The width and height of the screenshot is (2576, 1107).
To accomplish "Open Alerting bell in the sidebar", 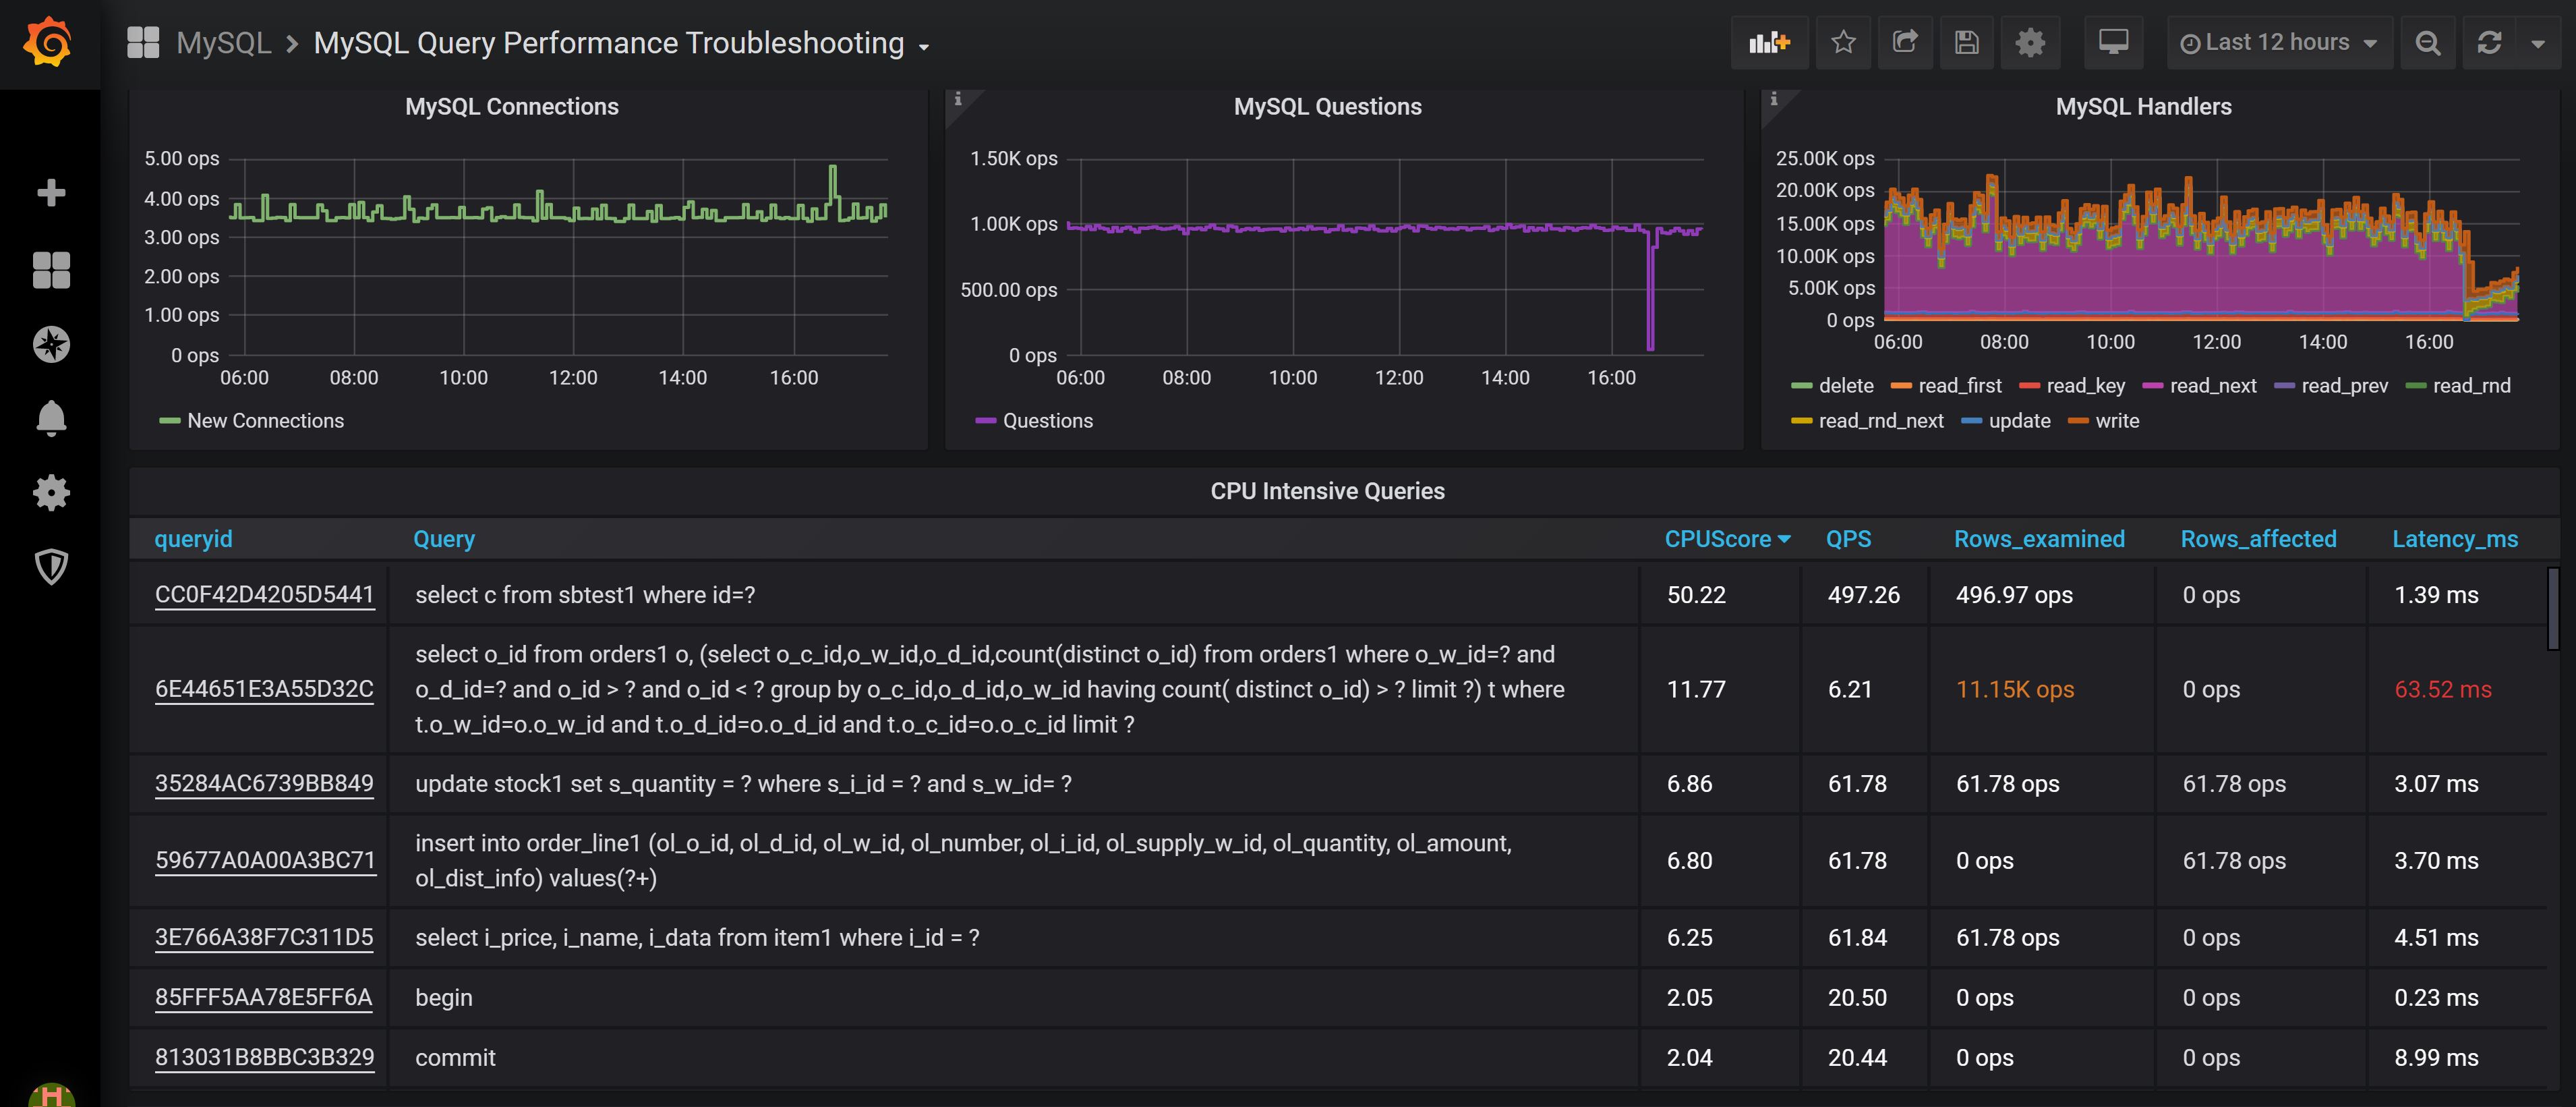I will pyautogui.click(x=51, y=418).
